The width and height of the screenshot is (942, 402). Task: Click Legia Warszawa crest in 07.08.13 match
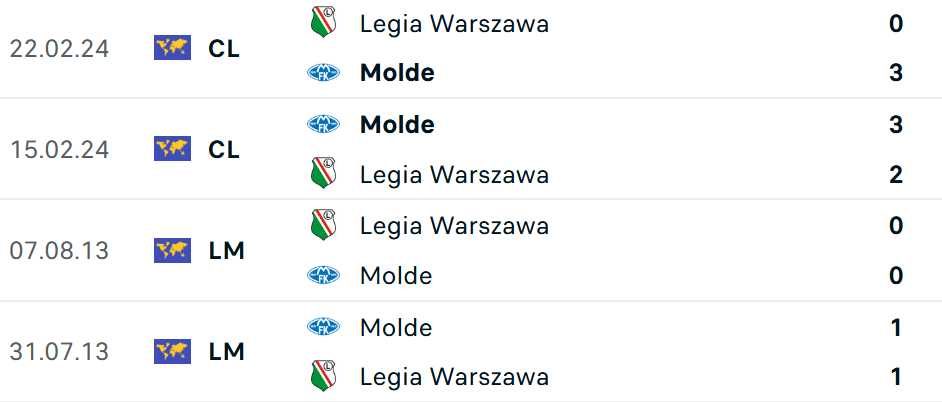324,225
